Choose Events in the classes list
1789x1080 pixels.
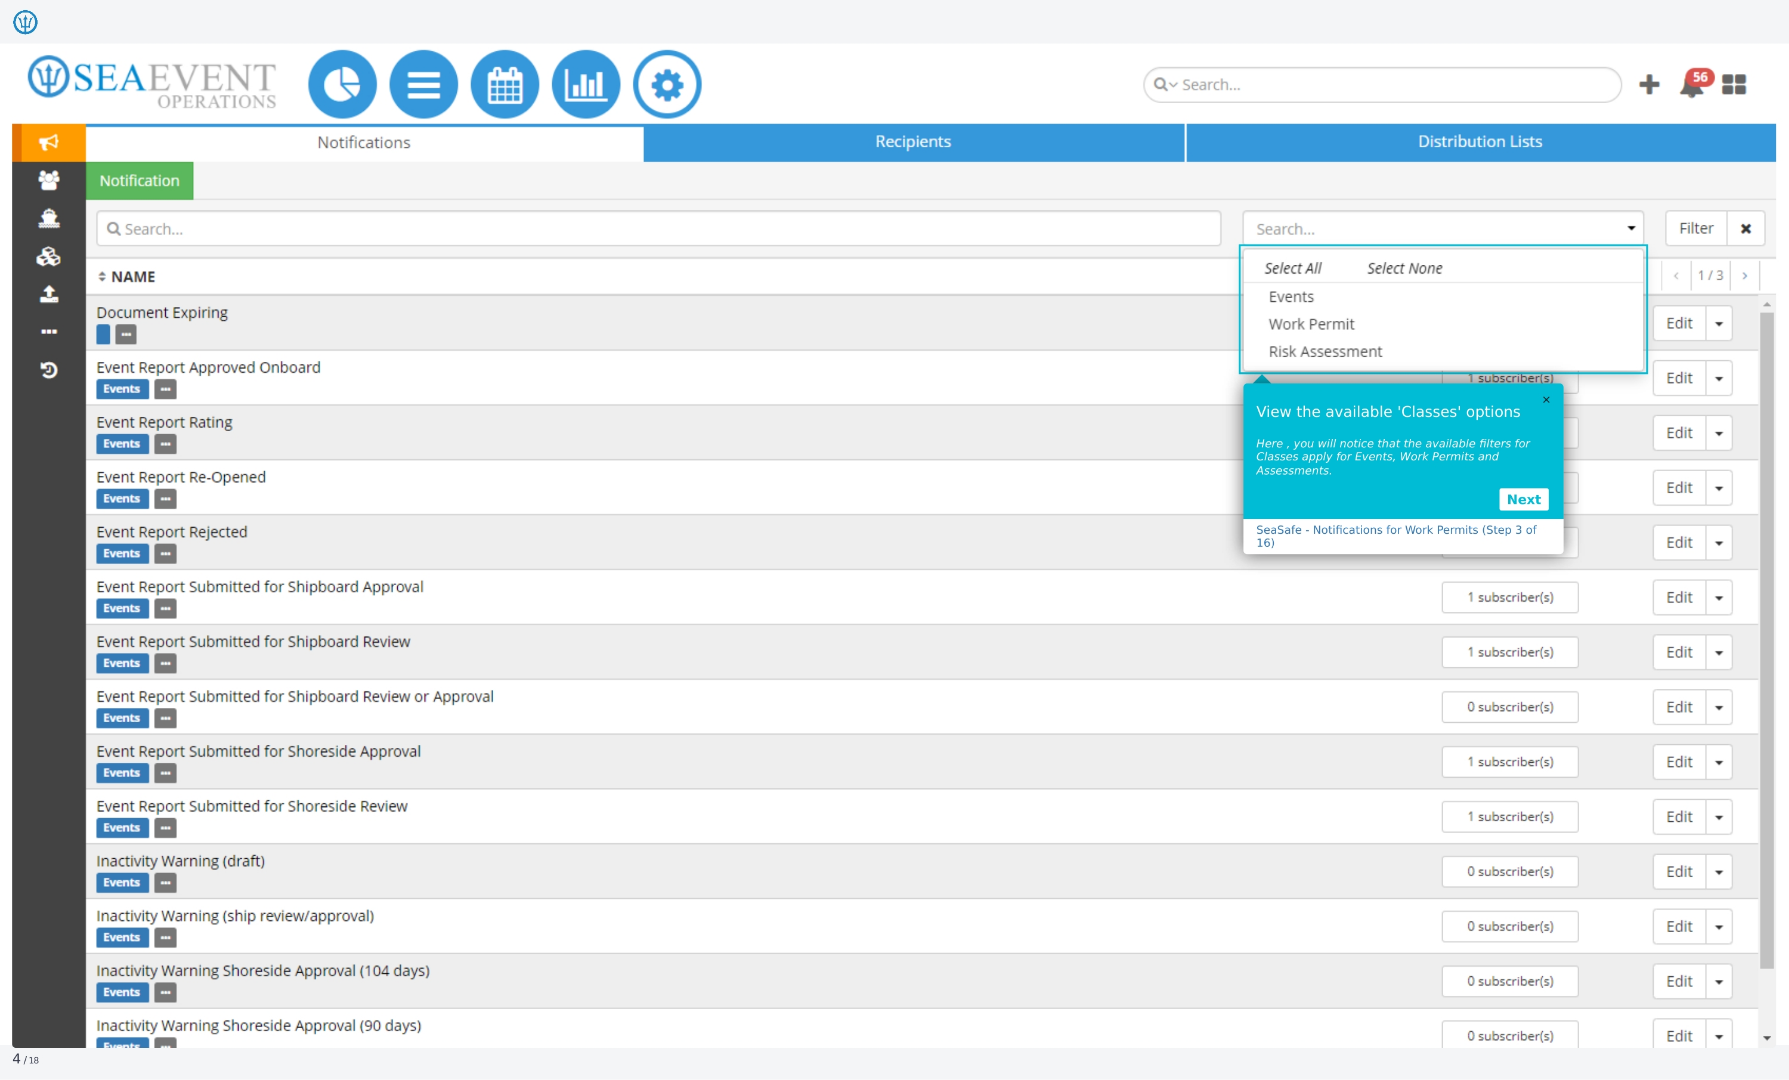(1291, 297)
